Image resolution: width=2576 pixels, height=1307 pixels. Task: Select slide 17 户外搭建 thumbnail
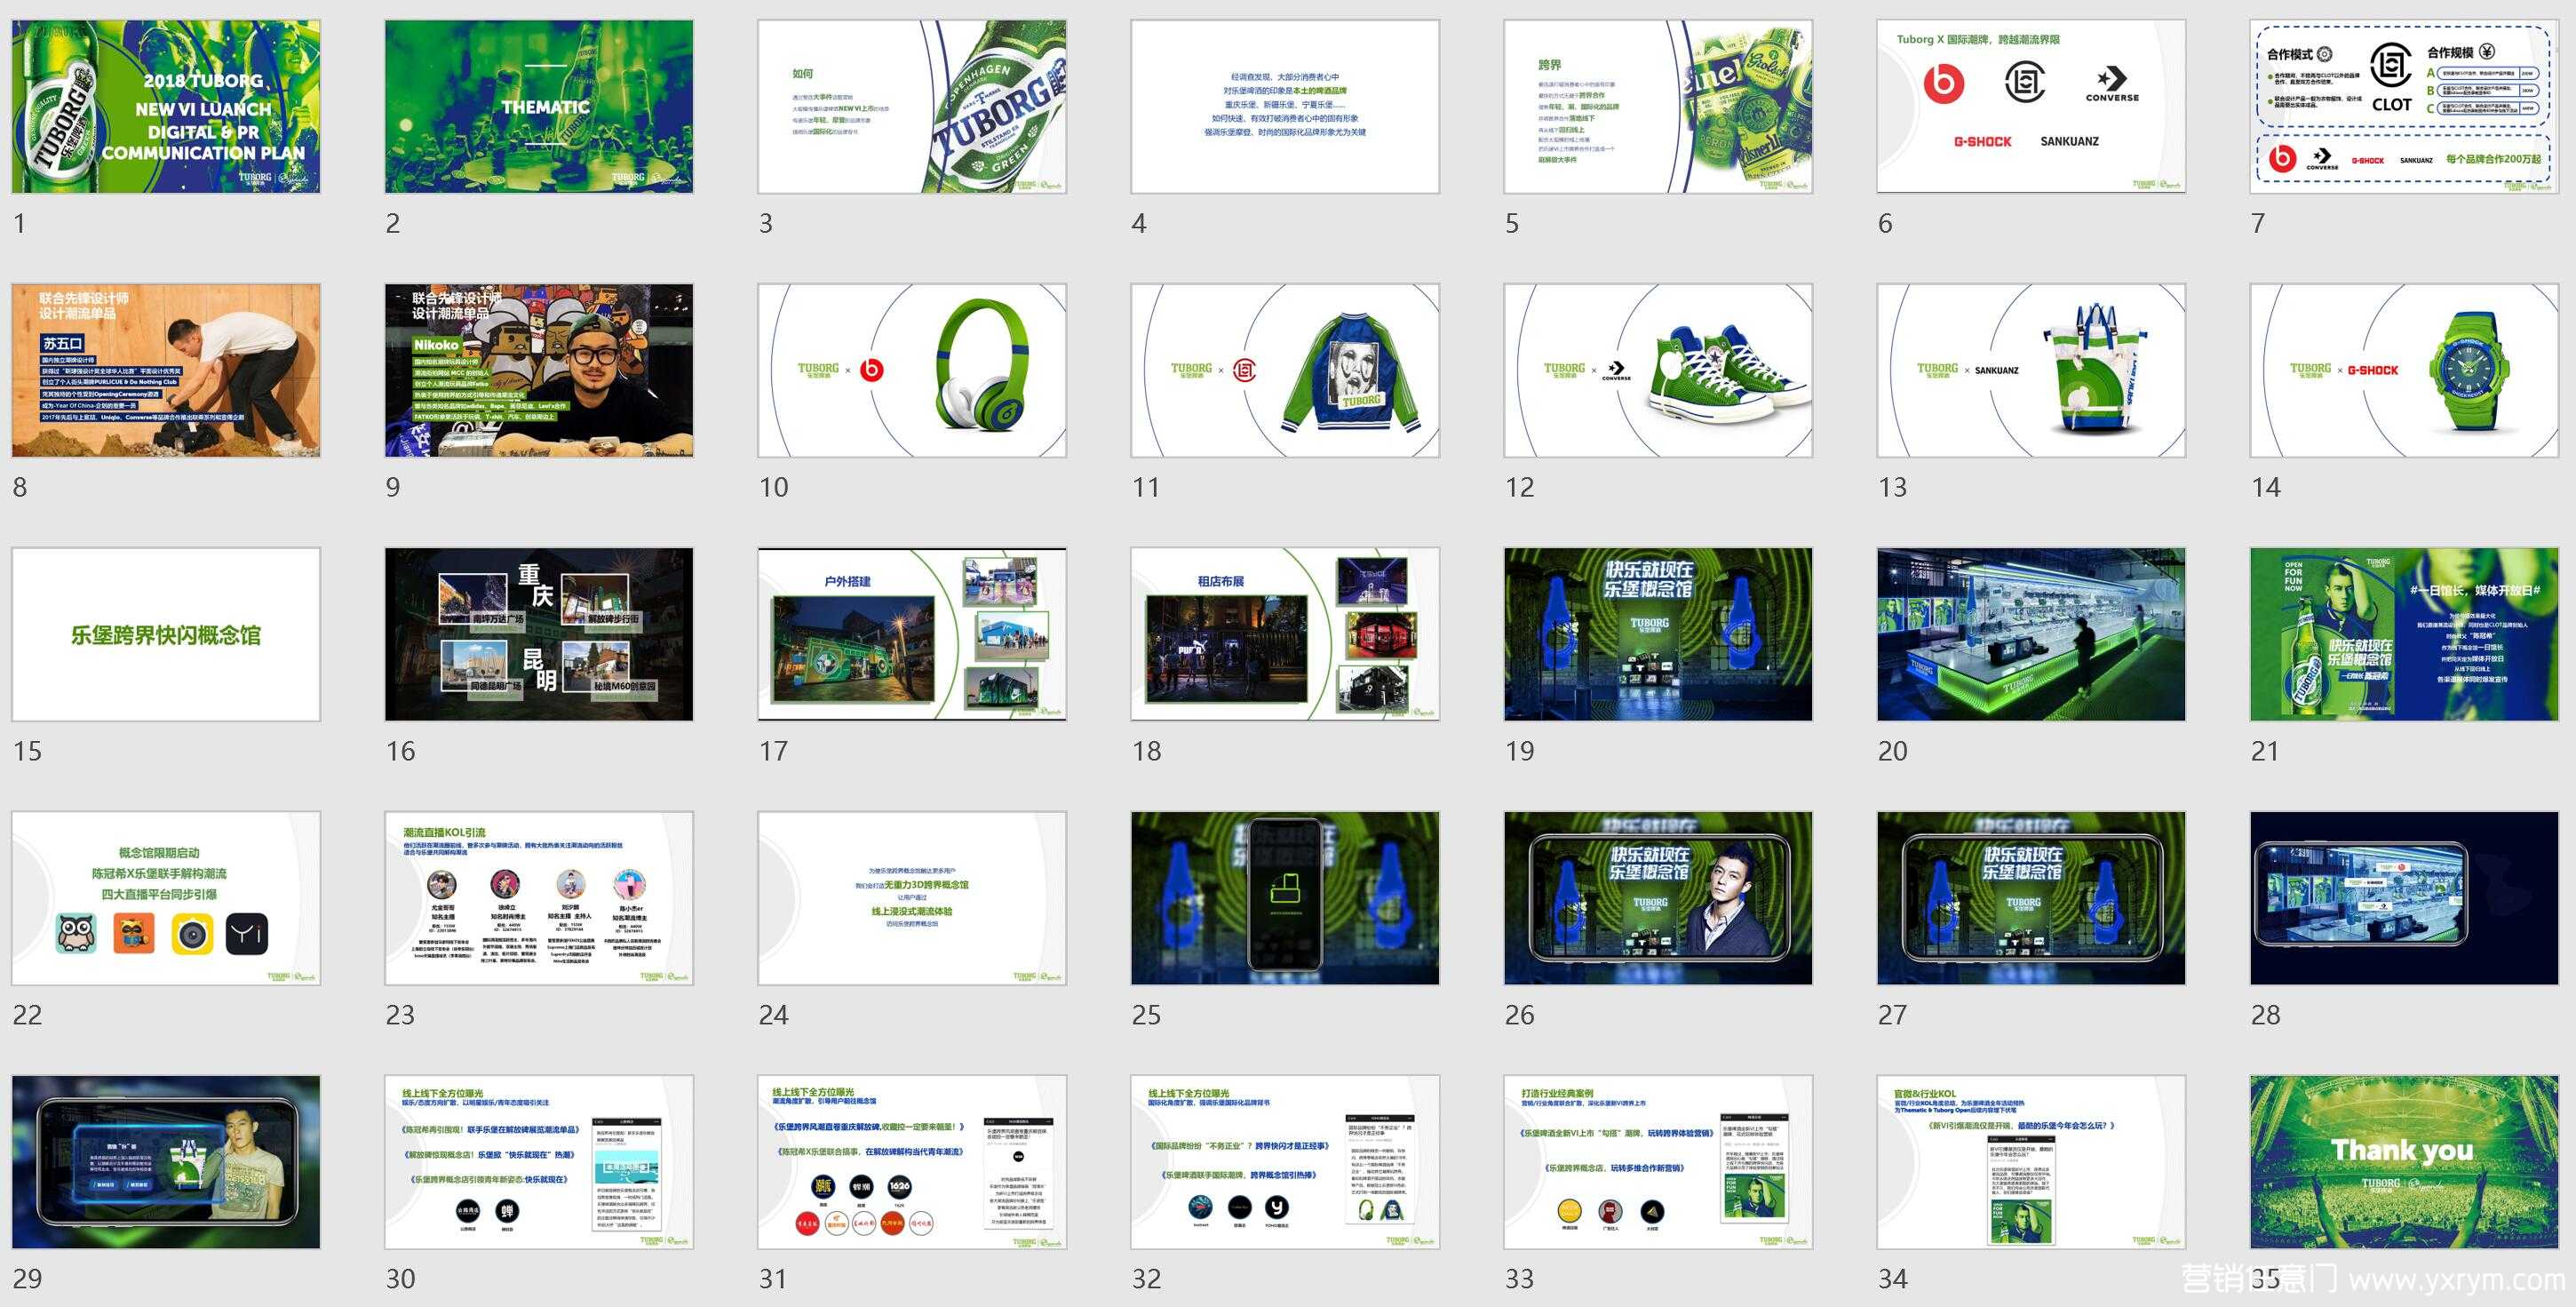point(912,634)
